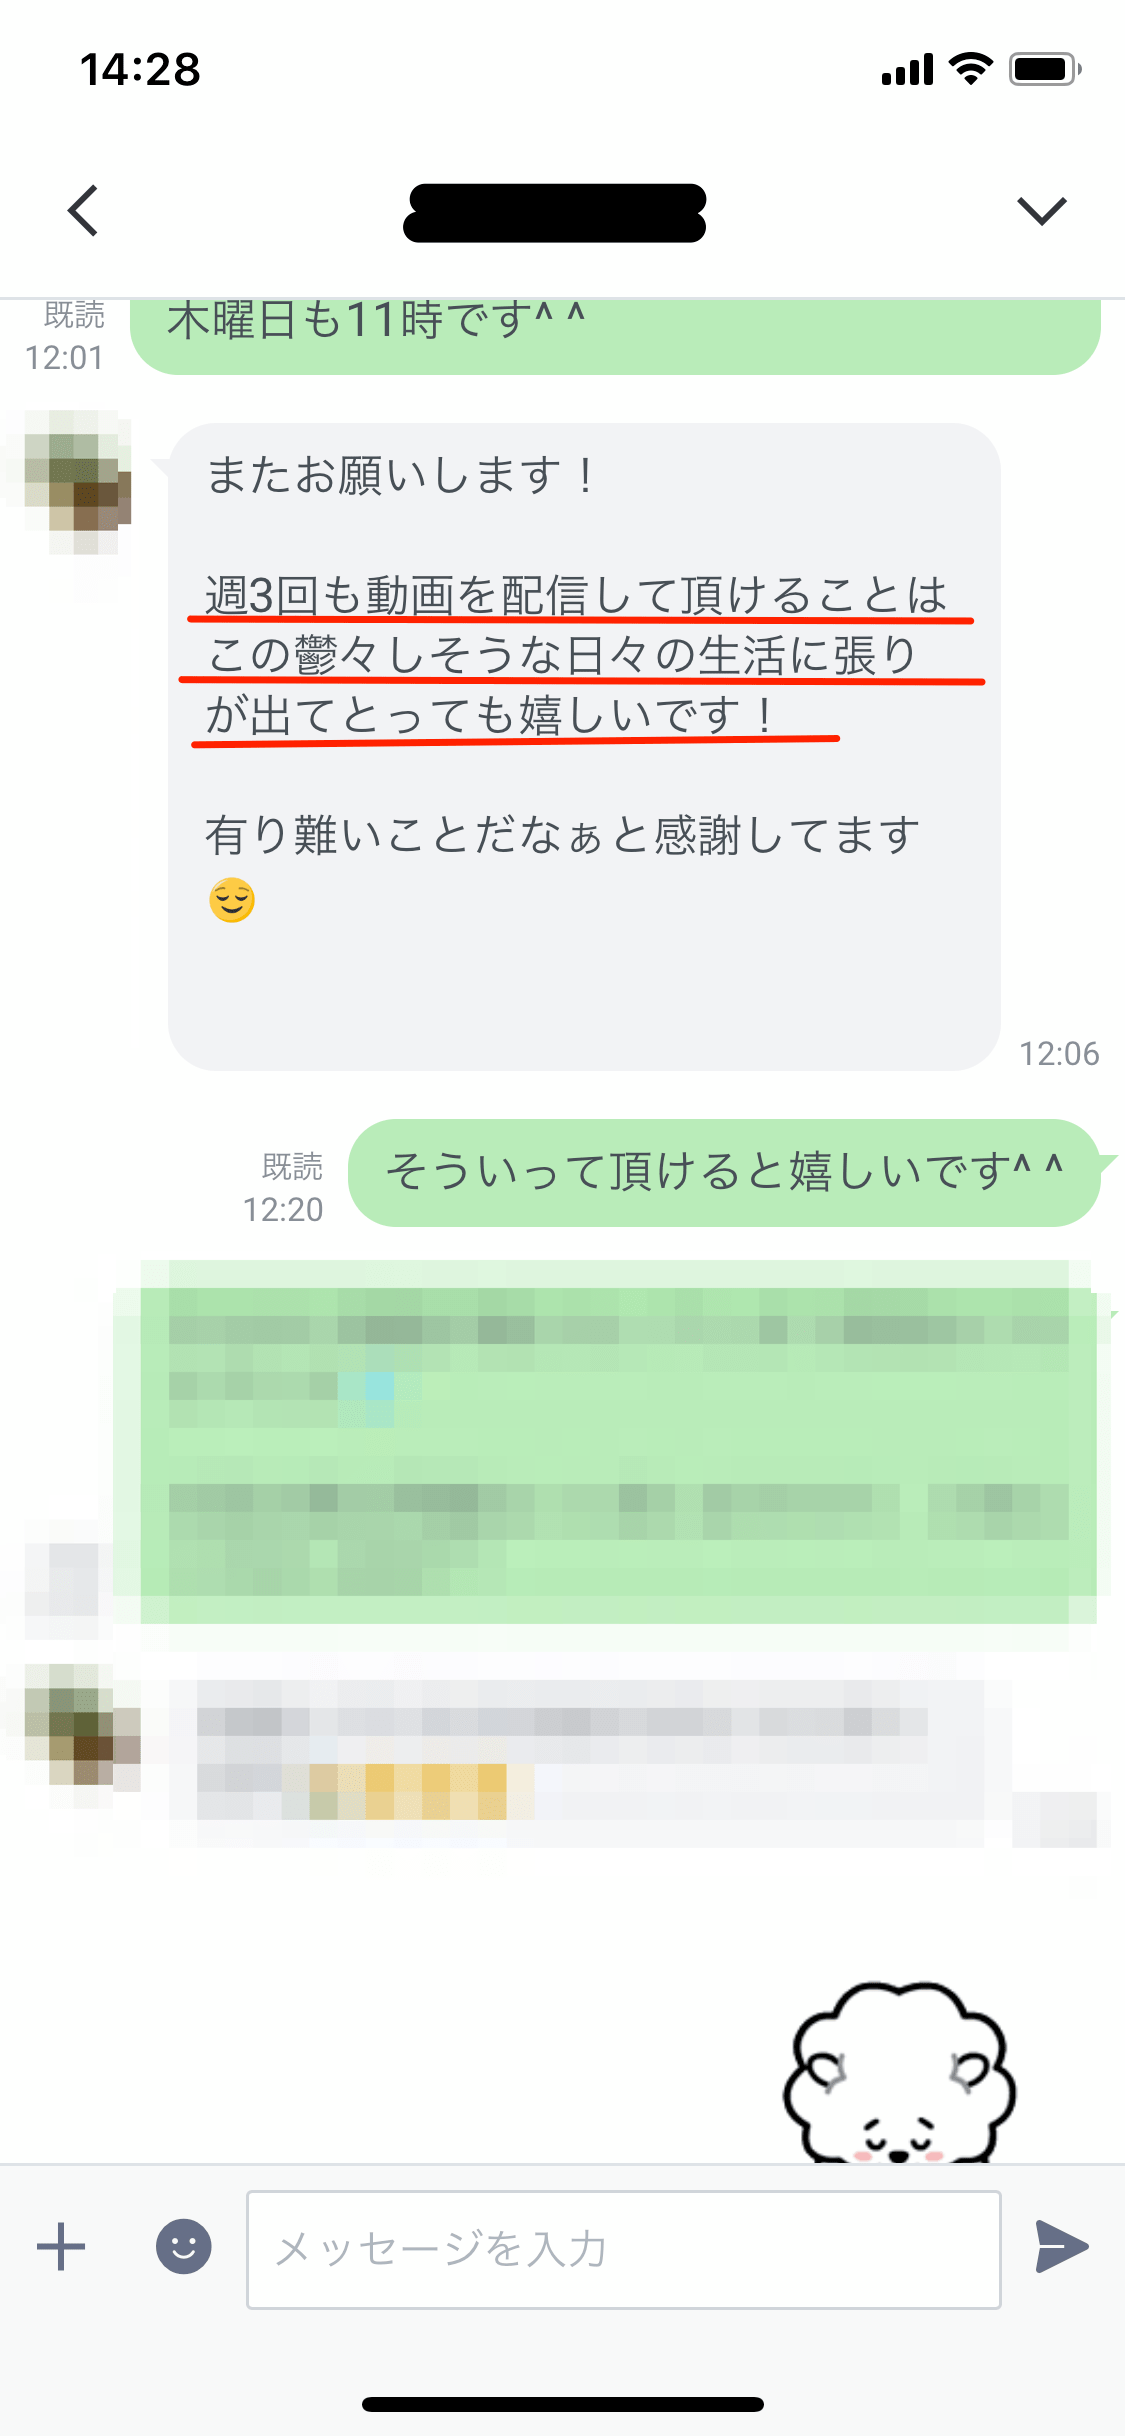Tap the relieved face emoji
The height and width of the screenshot is (2436, 1125).
click(232, 900)
